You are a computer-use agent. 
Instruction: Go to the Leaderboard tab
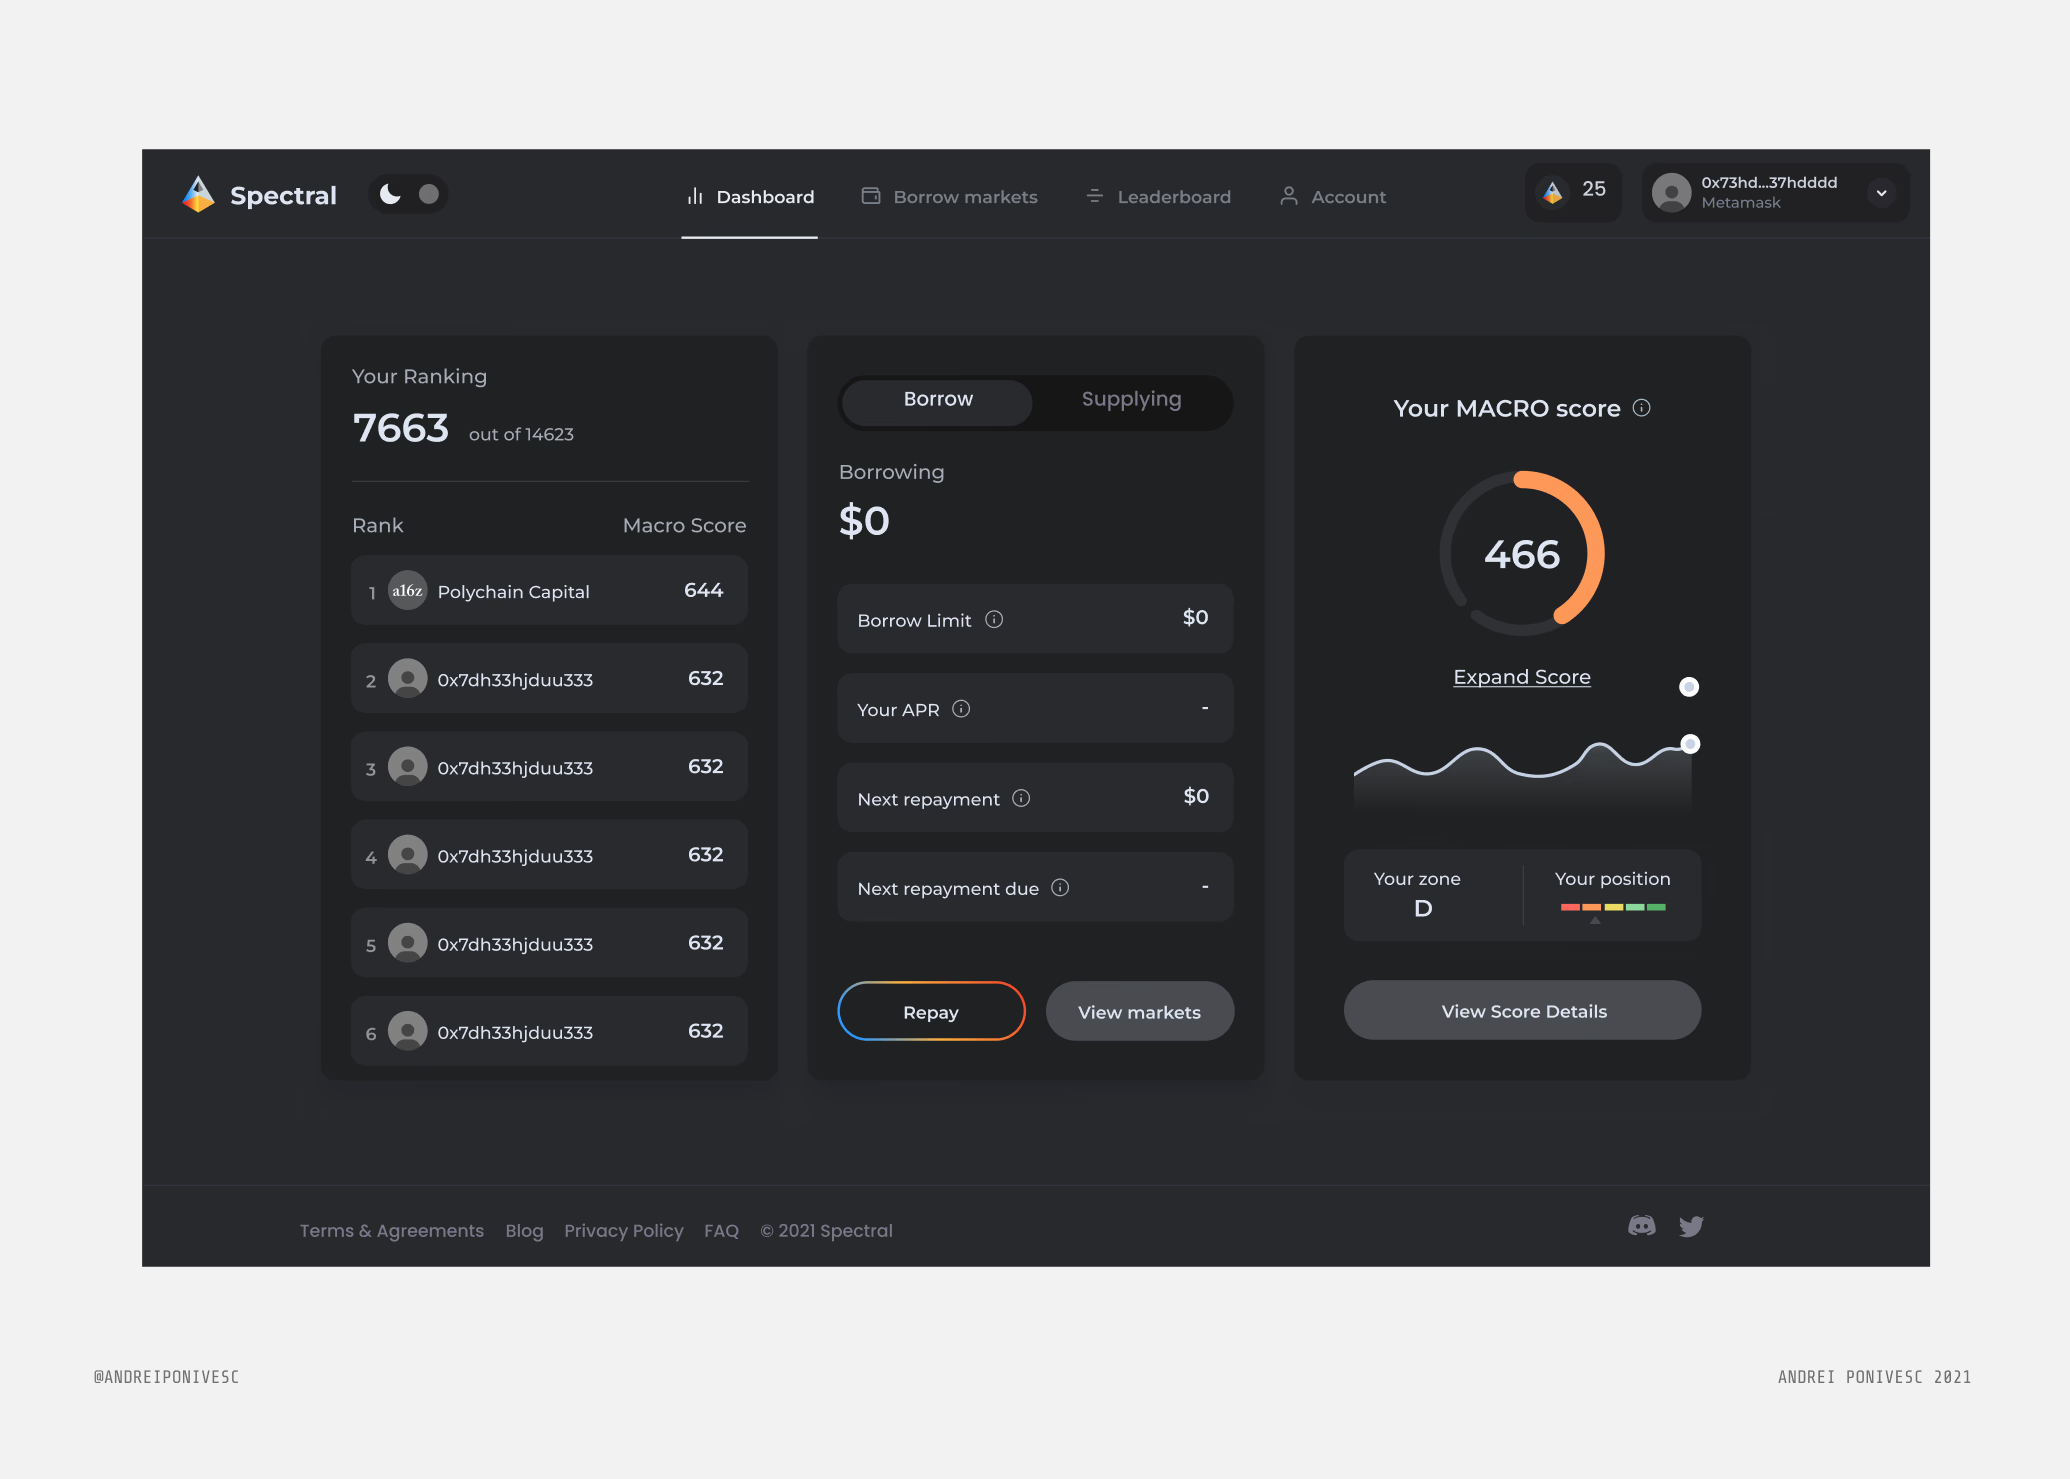[x=1158, y=197]
